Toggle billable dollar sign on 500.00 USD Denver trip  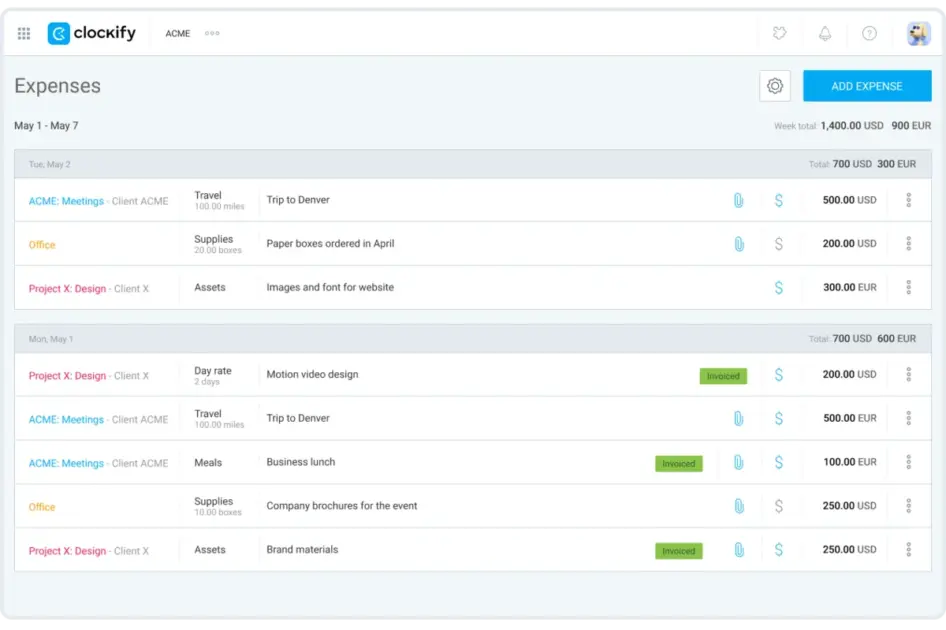[778, 200]
